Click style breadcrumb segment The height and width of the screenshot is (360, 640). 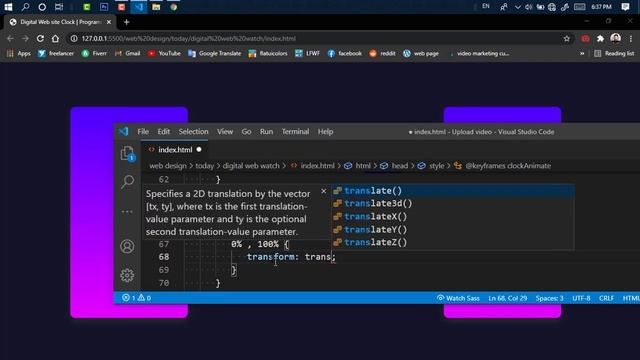(431, 166)
